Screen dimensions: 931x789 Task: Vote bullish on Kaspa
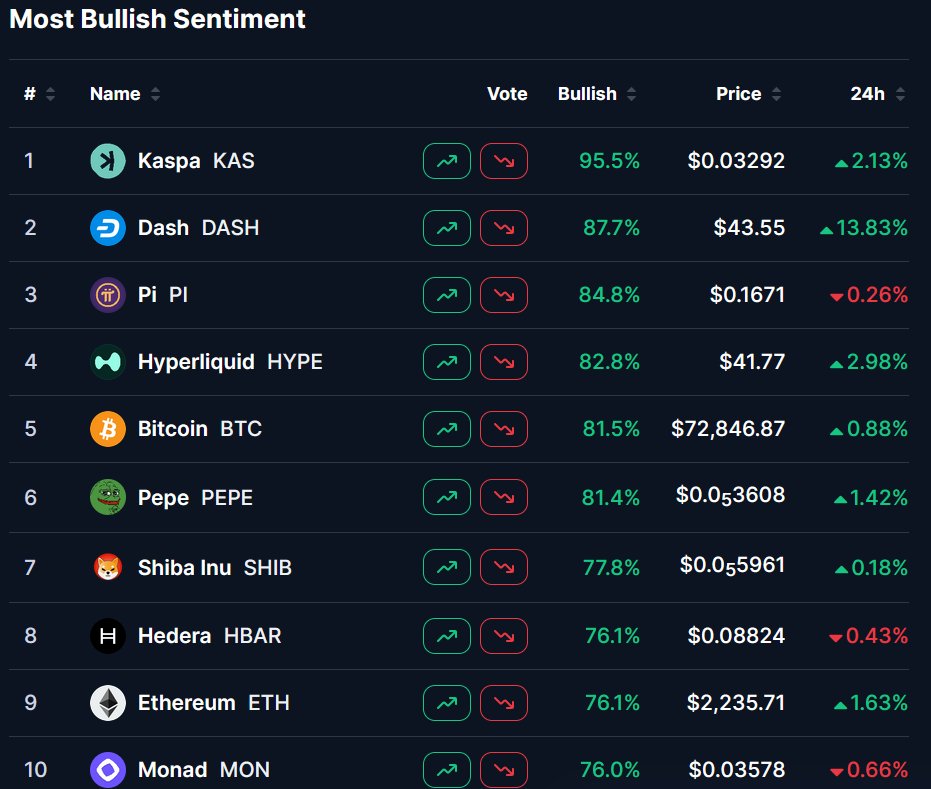[x=447, y=161]
